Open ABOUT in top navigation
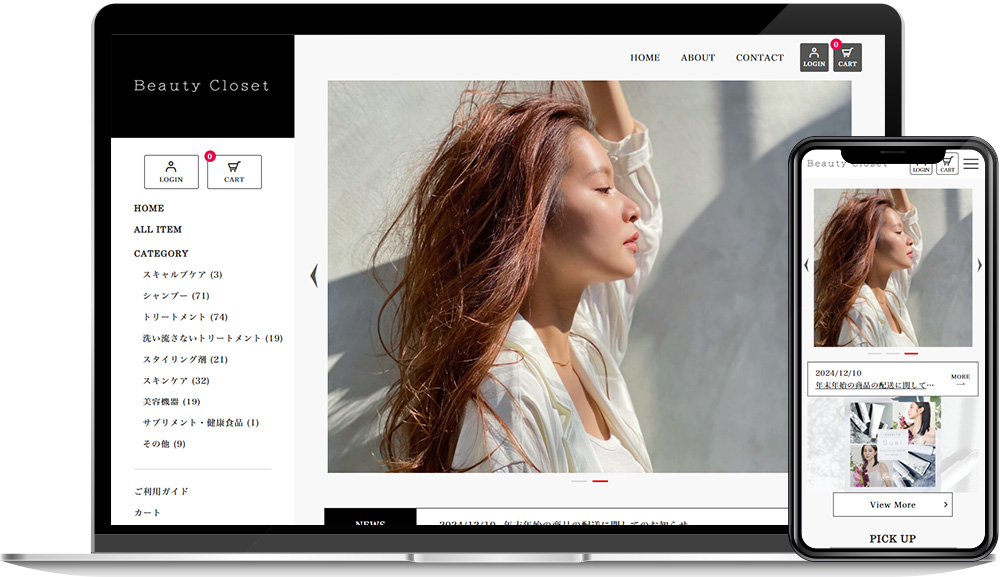This screenshot has height=577, width=1000. (698, 57)
